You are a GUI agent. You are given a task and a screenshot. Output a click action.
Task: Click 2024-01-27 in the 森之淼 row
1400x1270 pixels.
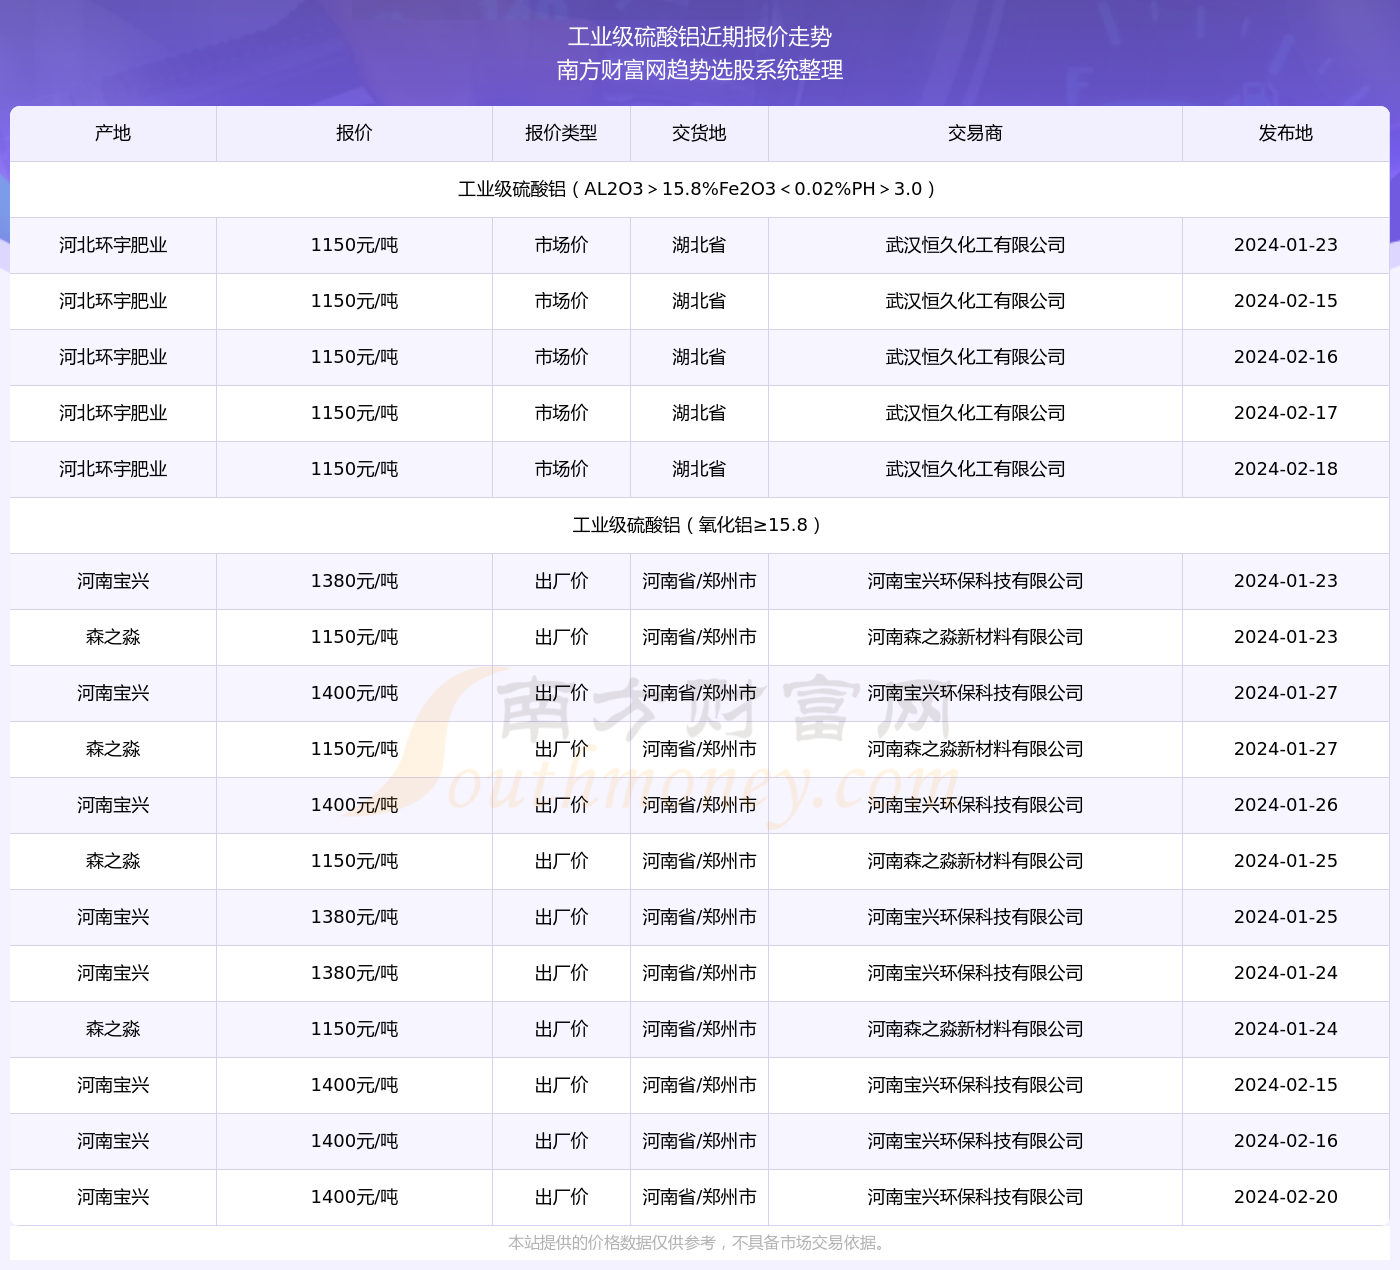coord(1286,749)
